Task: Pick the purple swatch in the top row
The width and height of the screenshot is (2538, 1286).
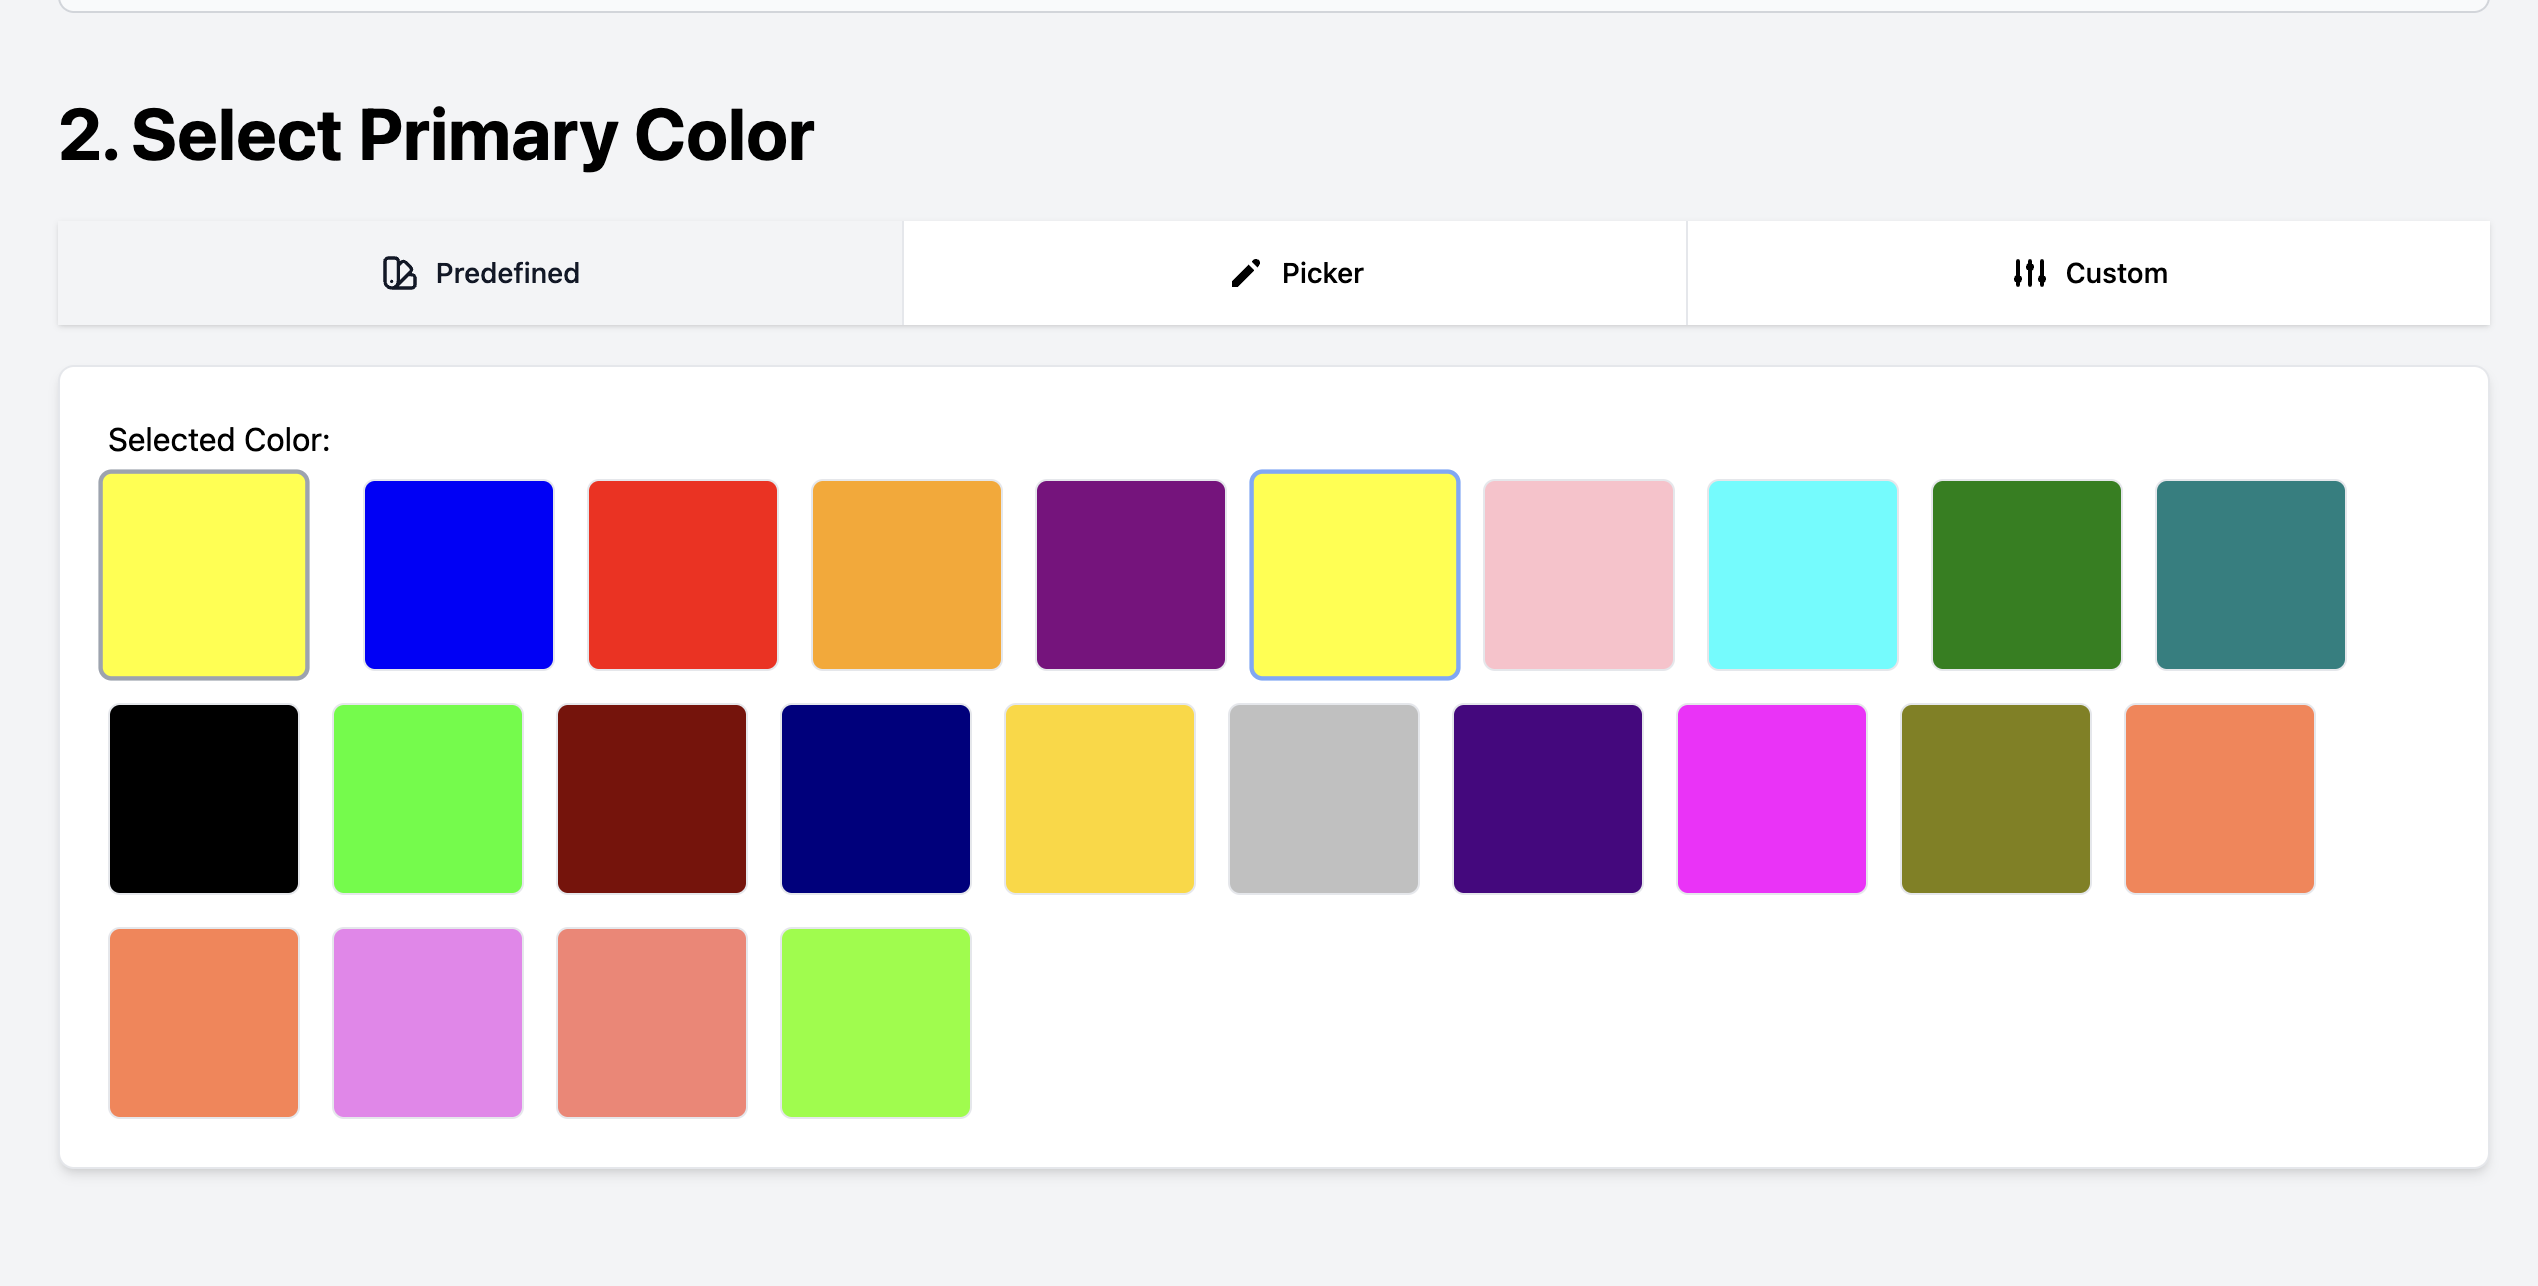Action: tap(1131, 575)
